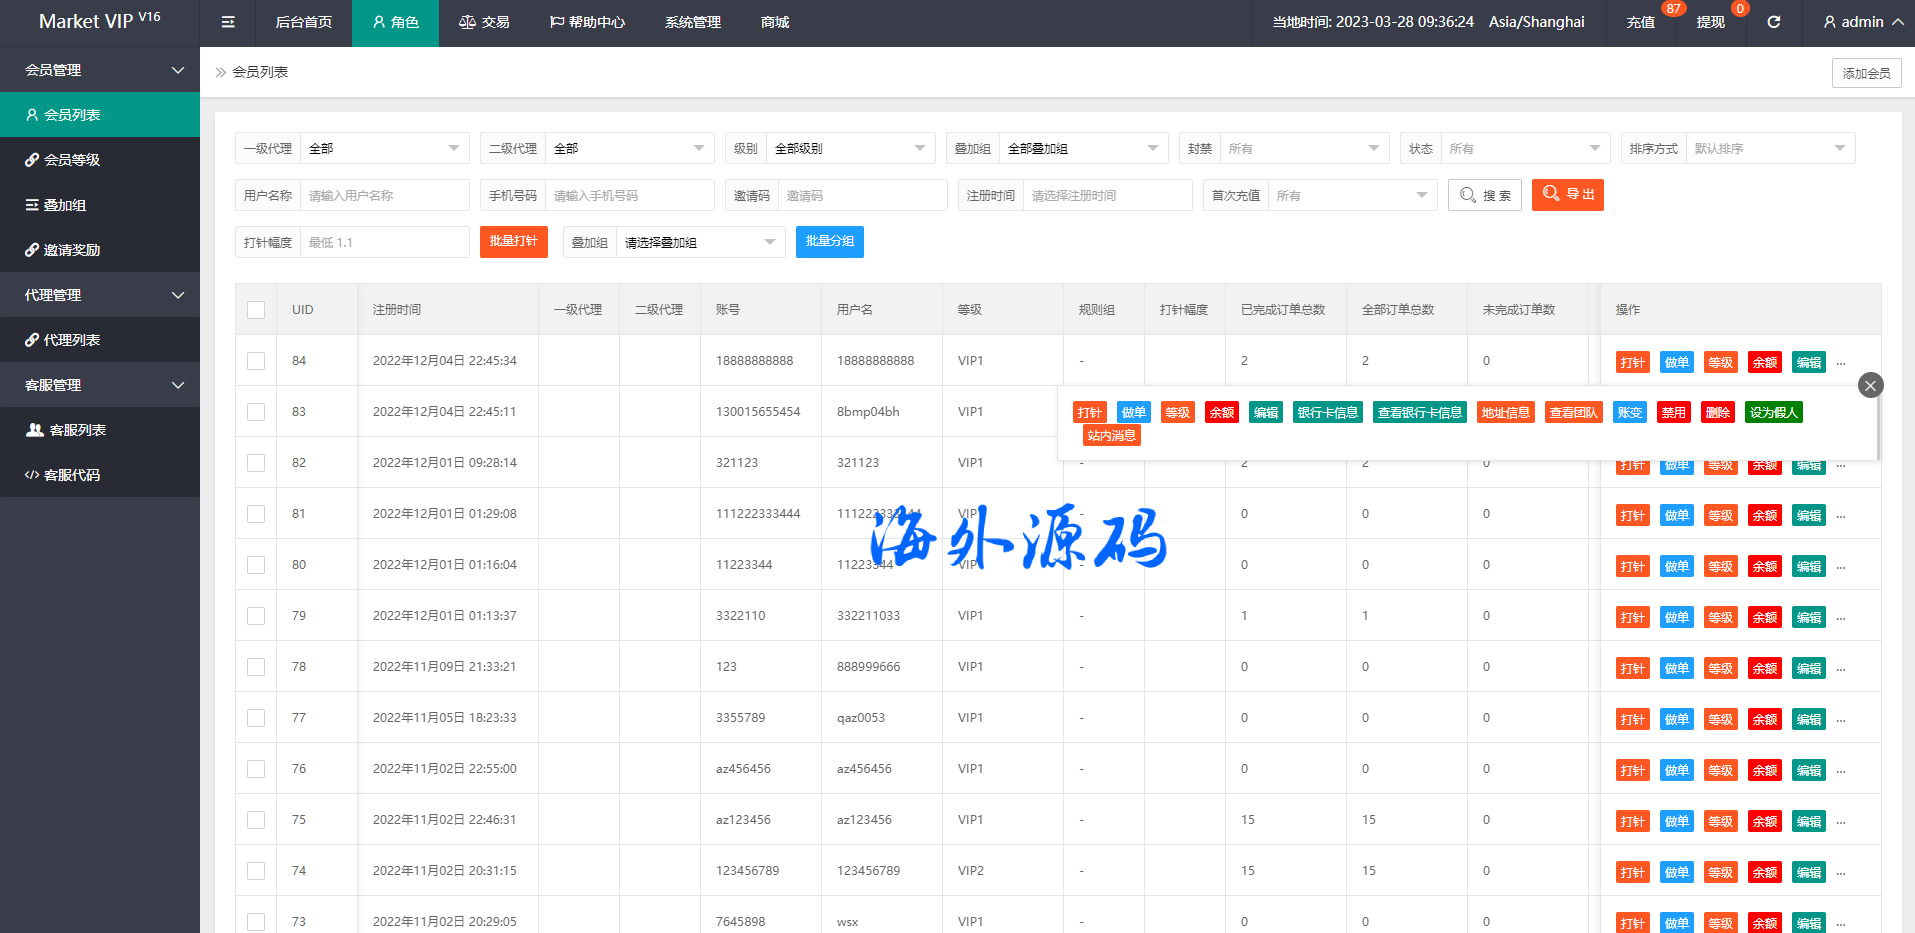Switch to the 系统管理 top menu
This screenshot has height=933, width=1915.
coord(692,22)
